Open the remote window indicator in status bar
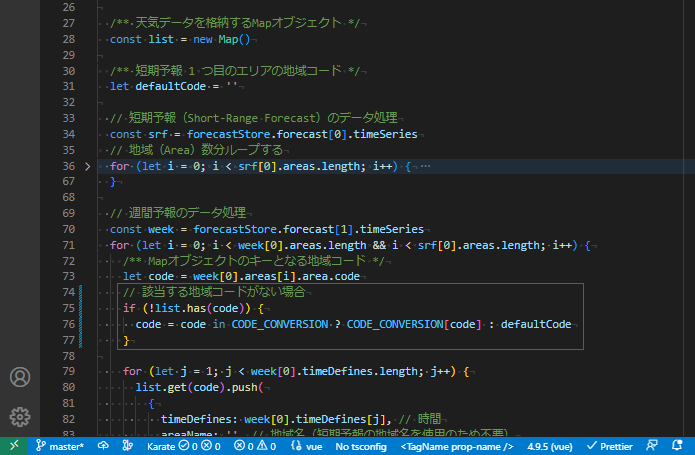The image size is (695, 455). coord(14,446)
